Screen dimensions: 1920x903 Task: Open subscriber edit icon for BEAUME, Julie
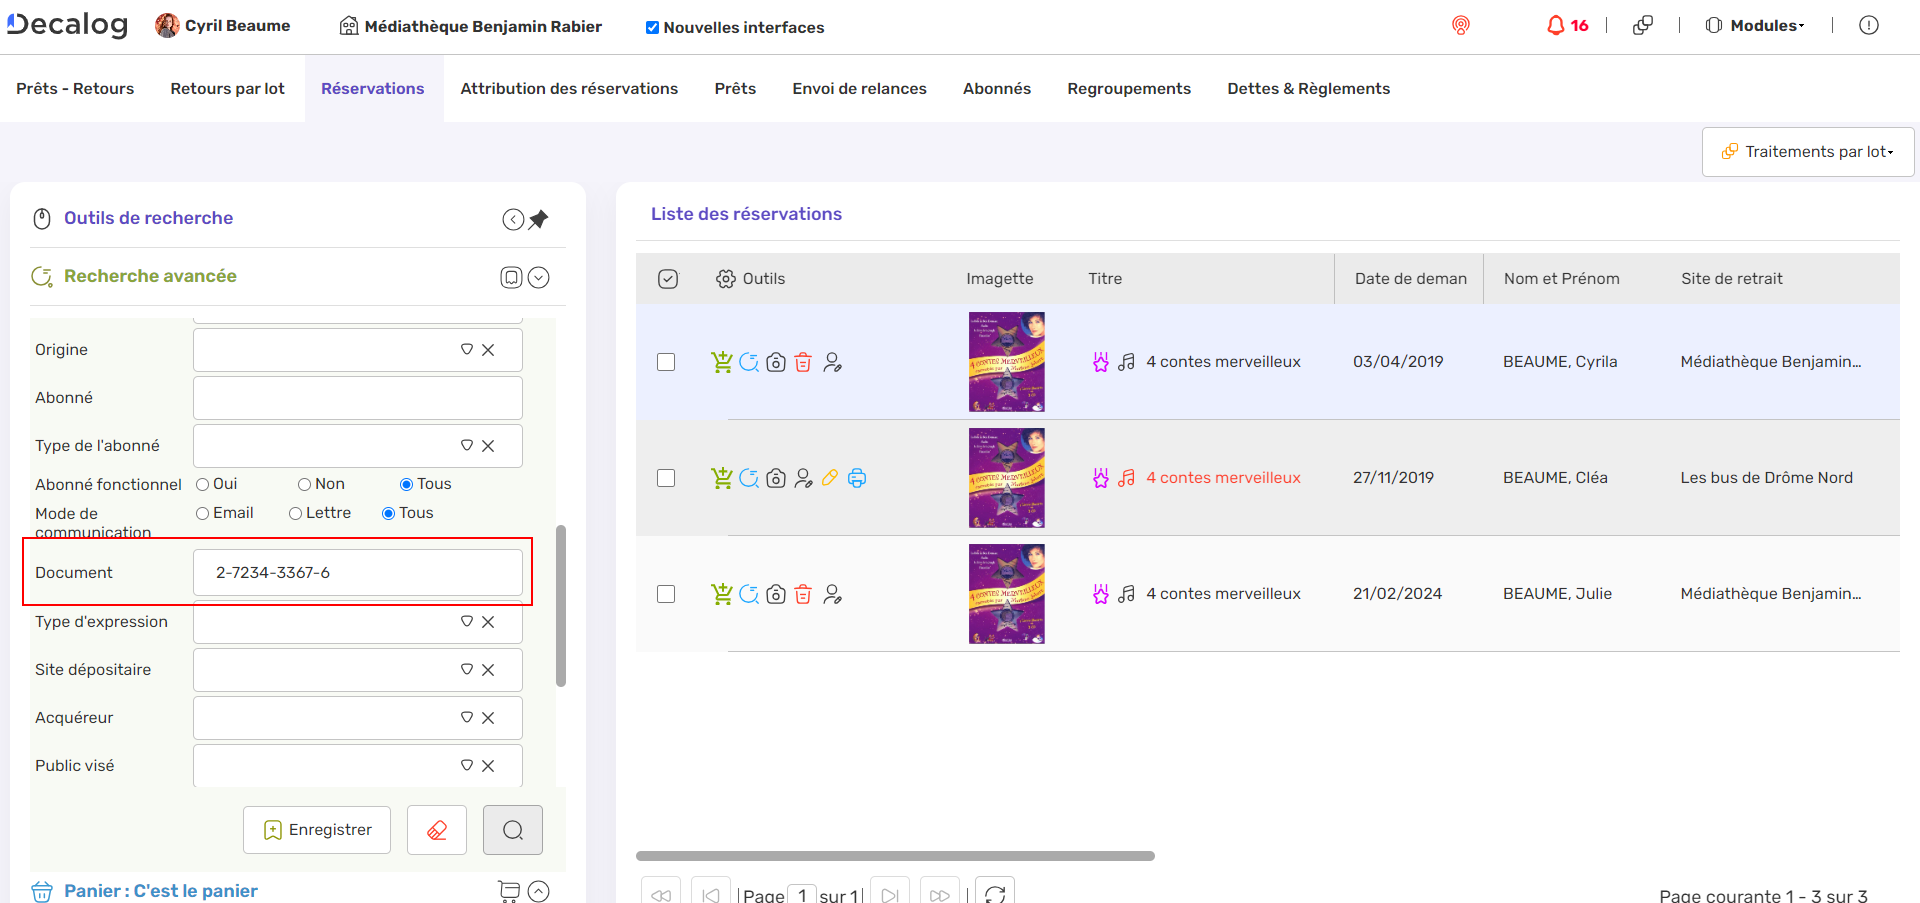tap(832, 594)
